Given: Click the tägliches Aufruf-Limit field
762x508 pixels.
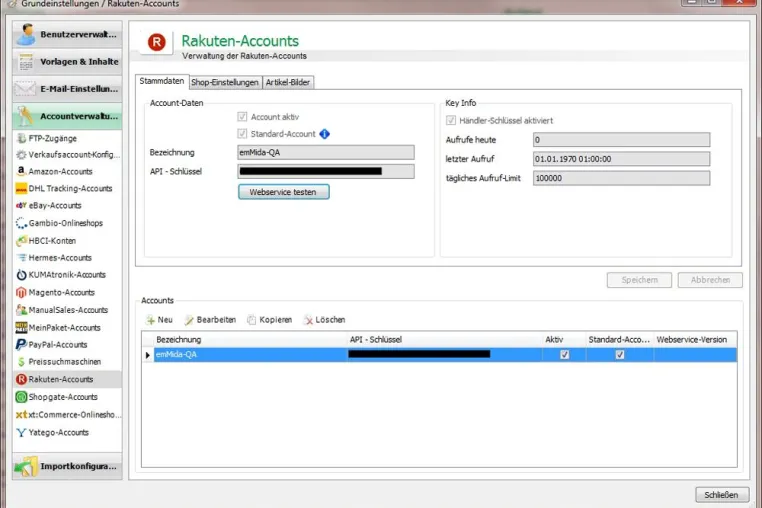Looking at the screenshot, I should pos(621,178).
